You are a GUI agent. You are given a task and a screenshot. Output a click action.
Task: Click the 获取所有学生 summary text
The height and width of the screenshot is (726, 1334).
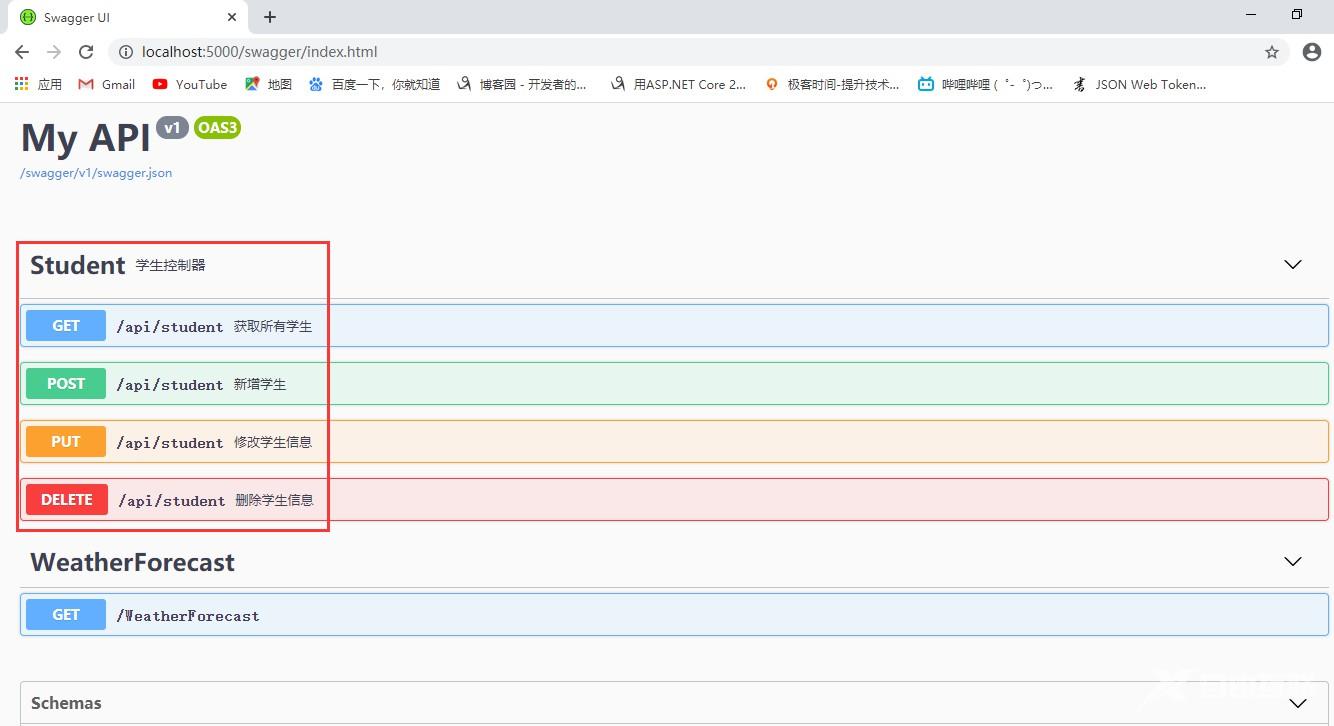coord(273,326)
